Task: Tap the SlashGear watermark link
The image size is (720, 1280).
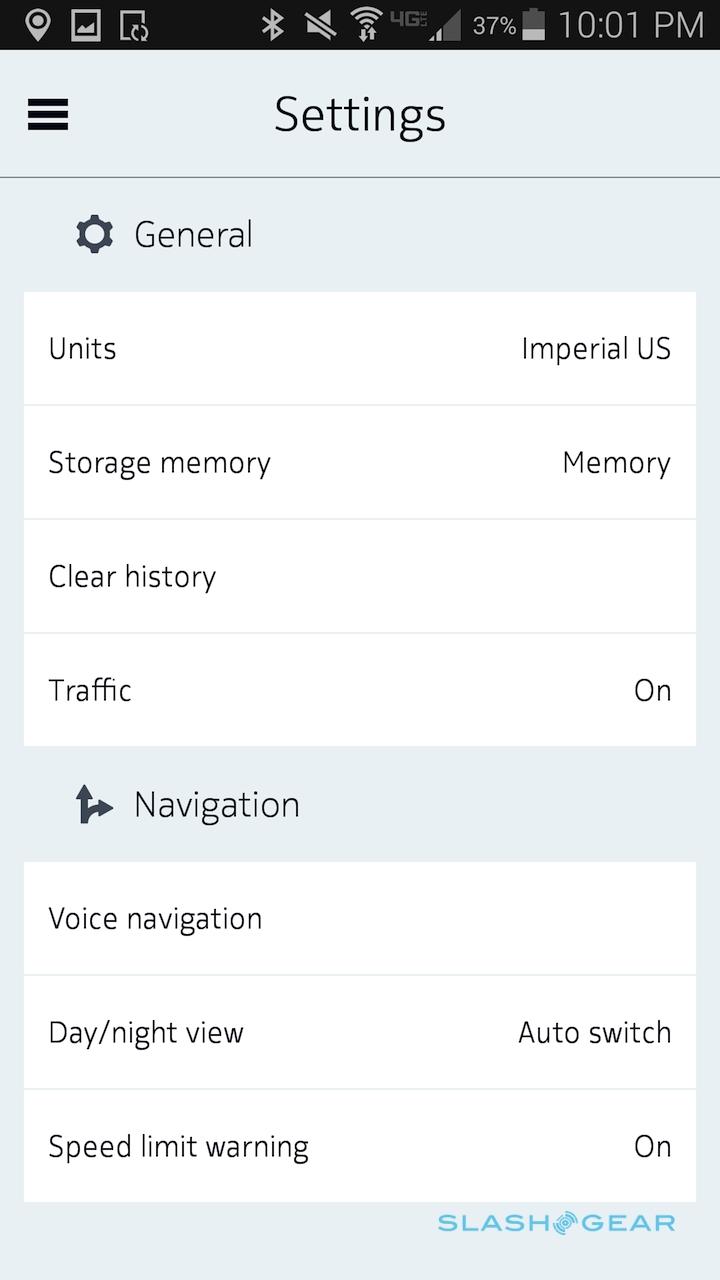Action: click(x=556, y=1223)
